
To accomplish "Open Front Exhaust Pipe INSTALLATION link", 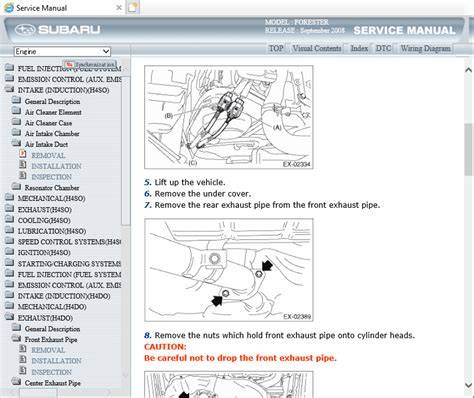I will click(56, 361).
